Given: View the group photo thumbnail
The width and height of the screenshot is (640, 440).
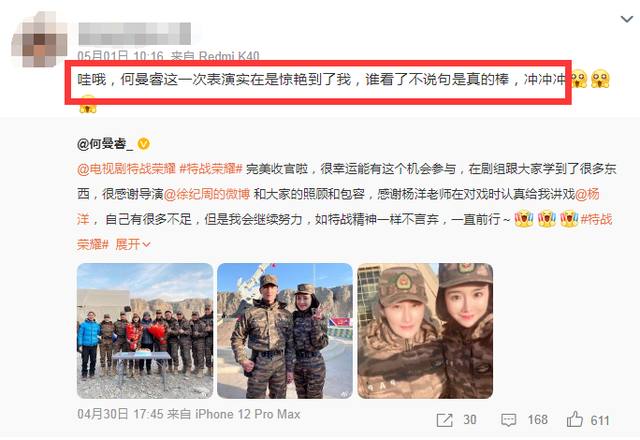Looking at the screenshot, I should point(145,331).
